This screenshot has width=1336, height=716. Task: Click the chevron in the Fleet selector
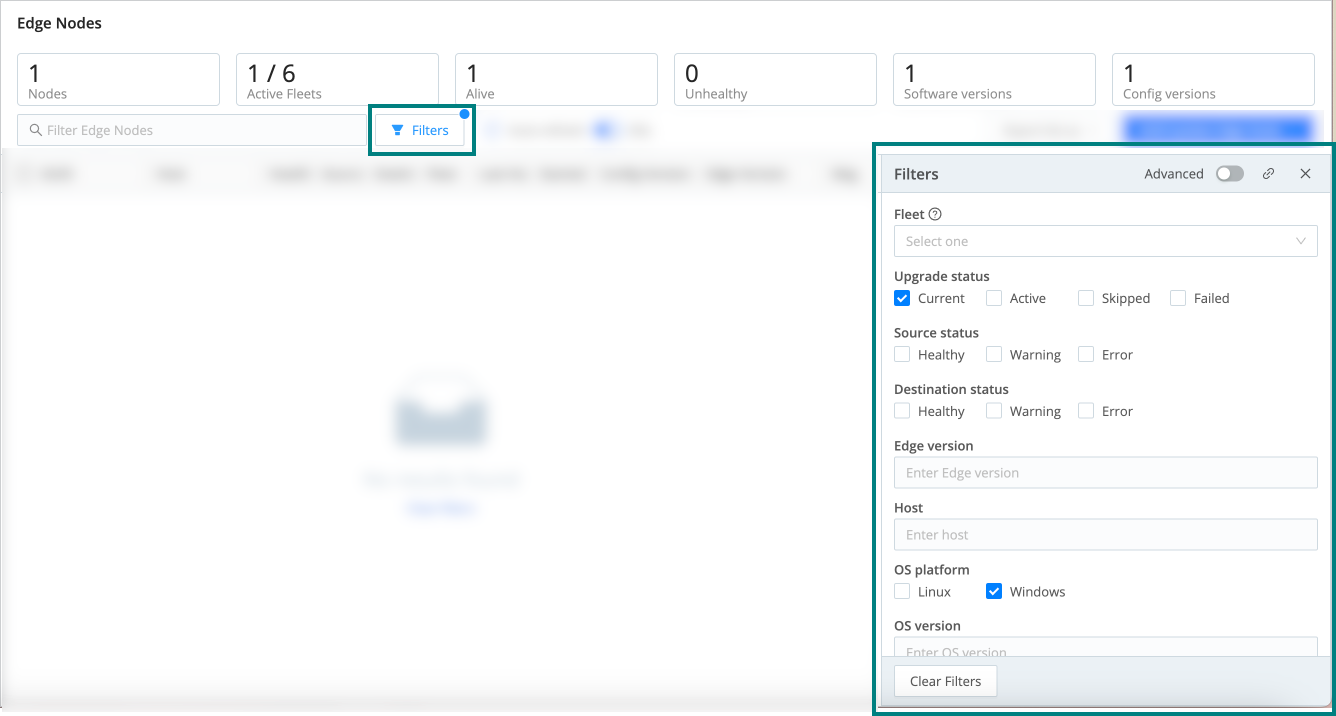click(1301, 241)
